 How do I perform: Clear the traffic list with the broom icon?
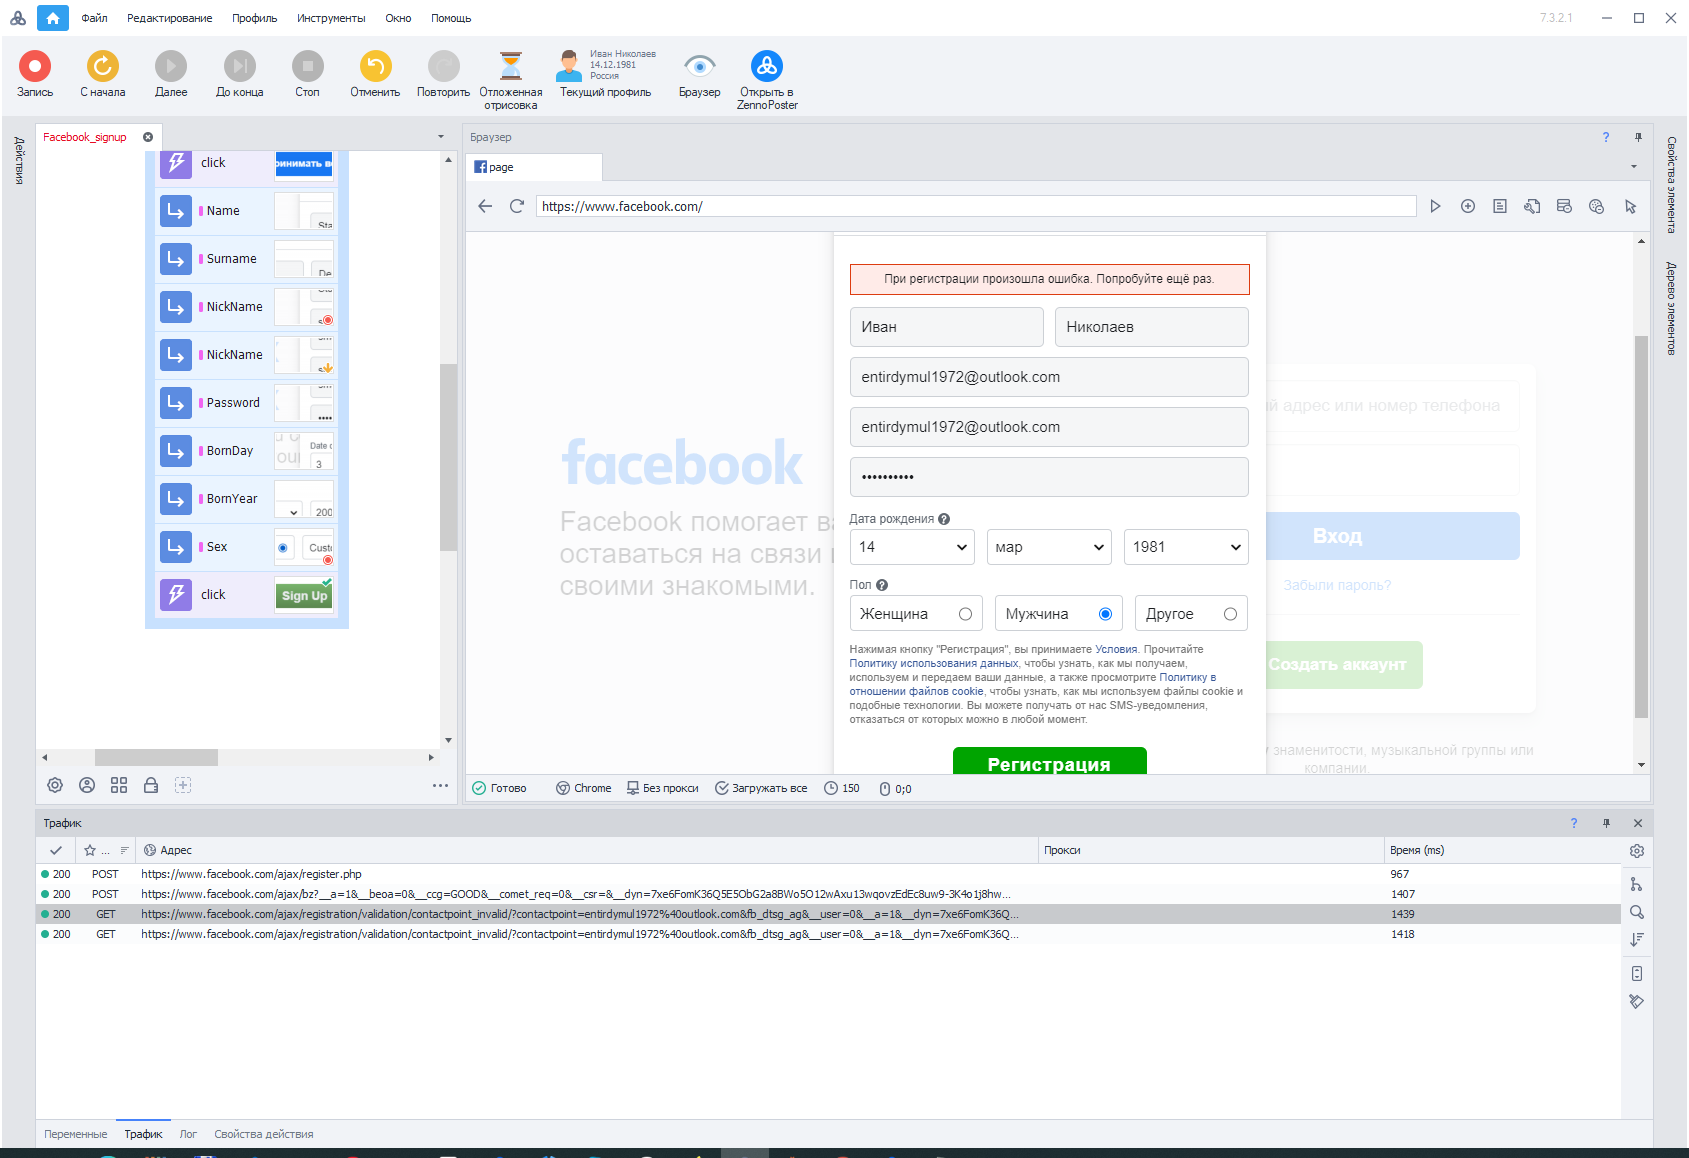pos(1636,1001)
